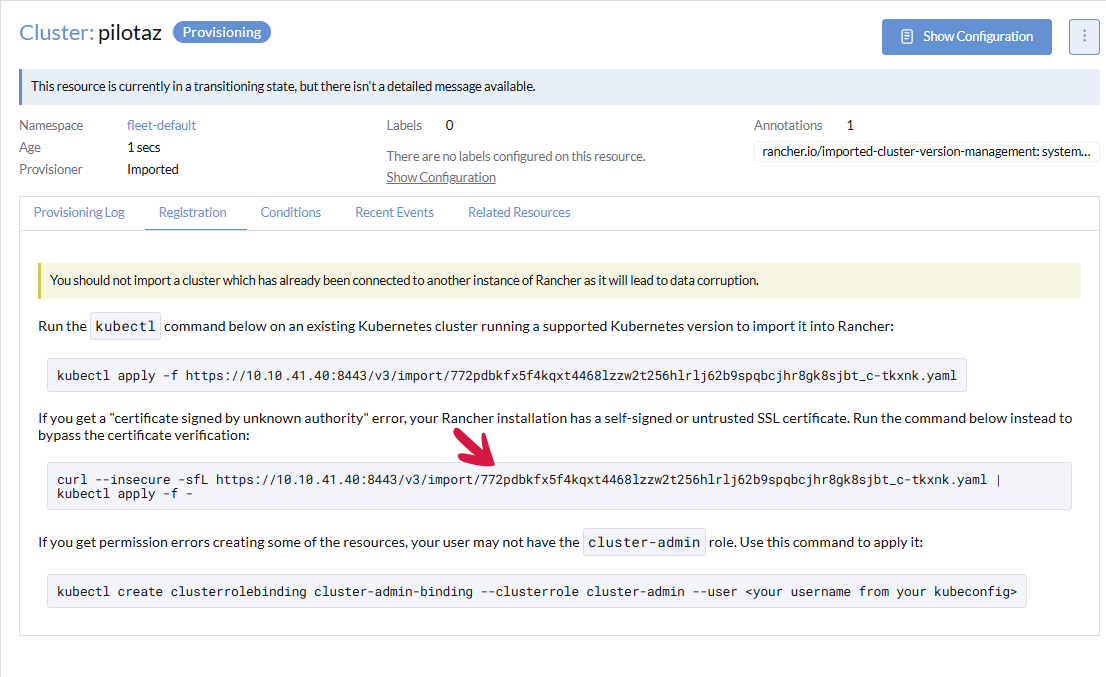Viewport: 1106px width, 677px height.
Task: Switch to the Provisioning Log tab
Action: pos(79,212)
